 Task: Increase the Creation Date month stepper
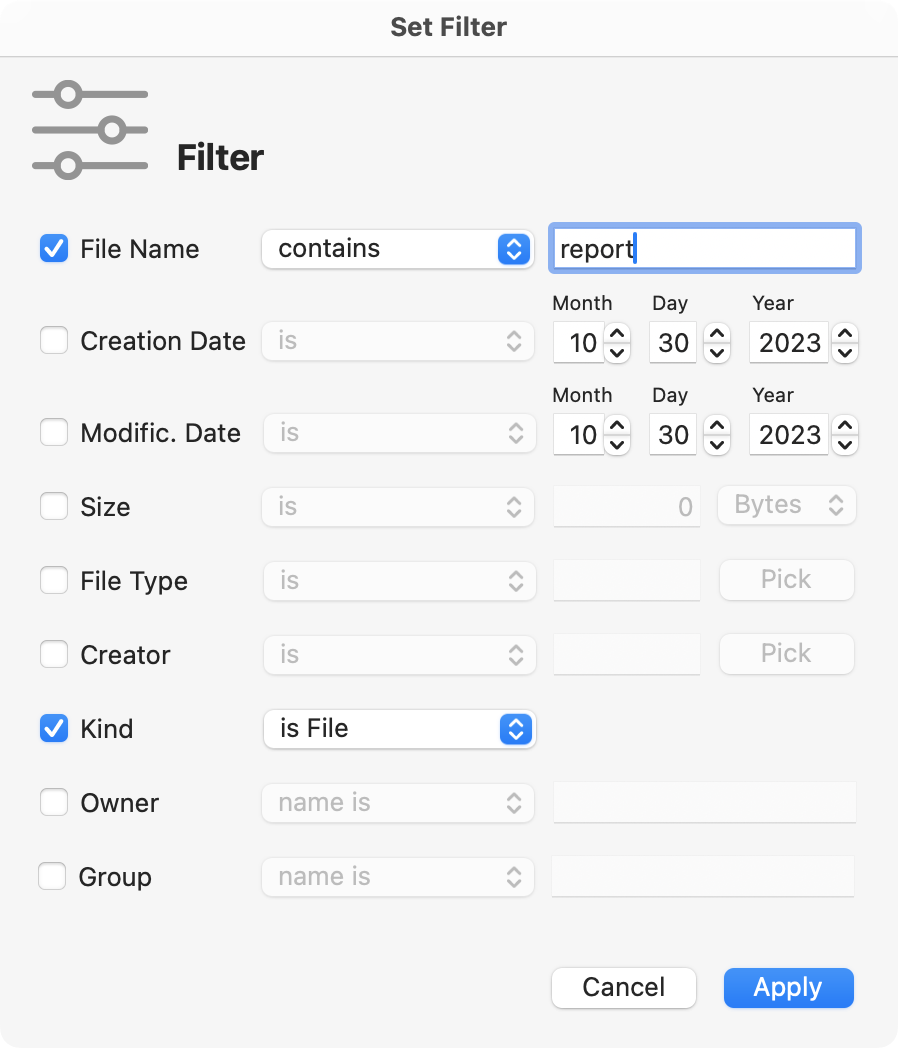pos(617,333)
